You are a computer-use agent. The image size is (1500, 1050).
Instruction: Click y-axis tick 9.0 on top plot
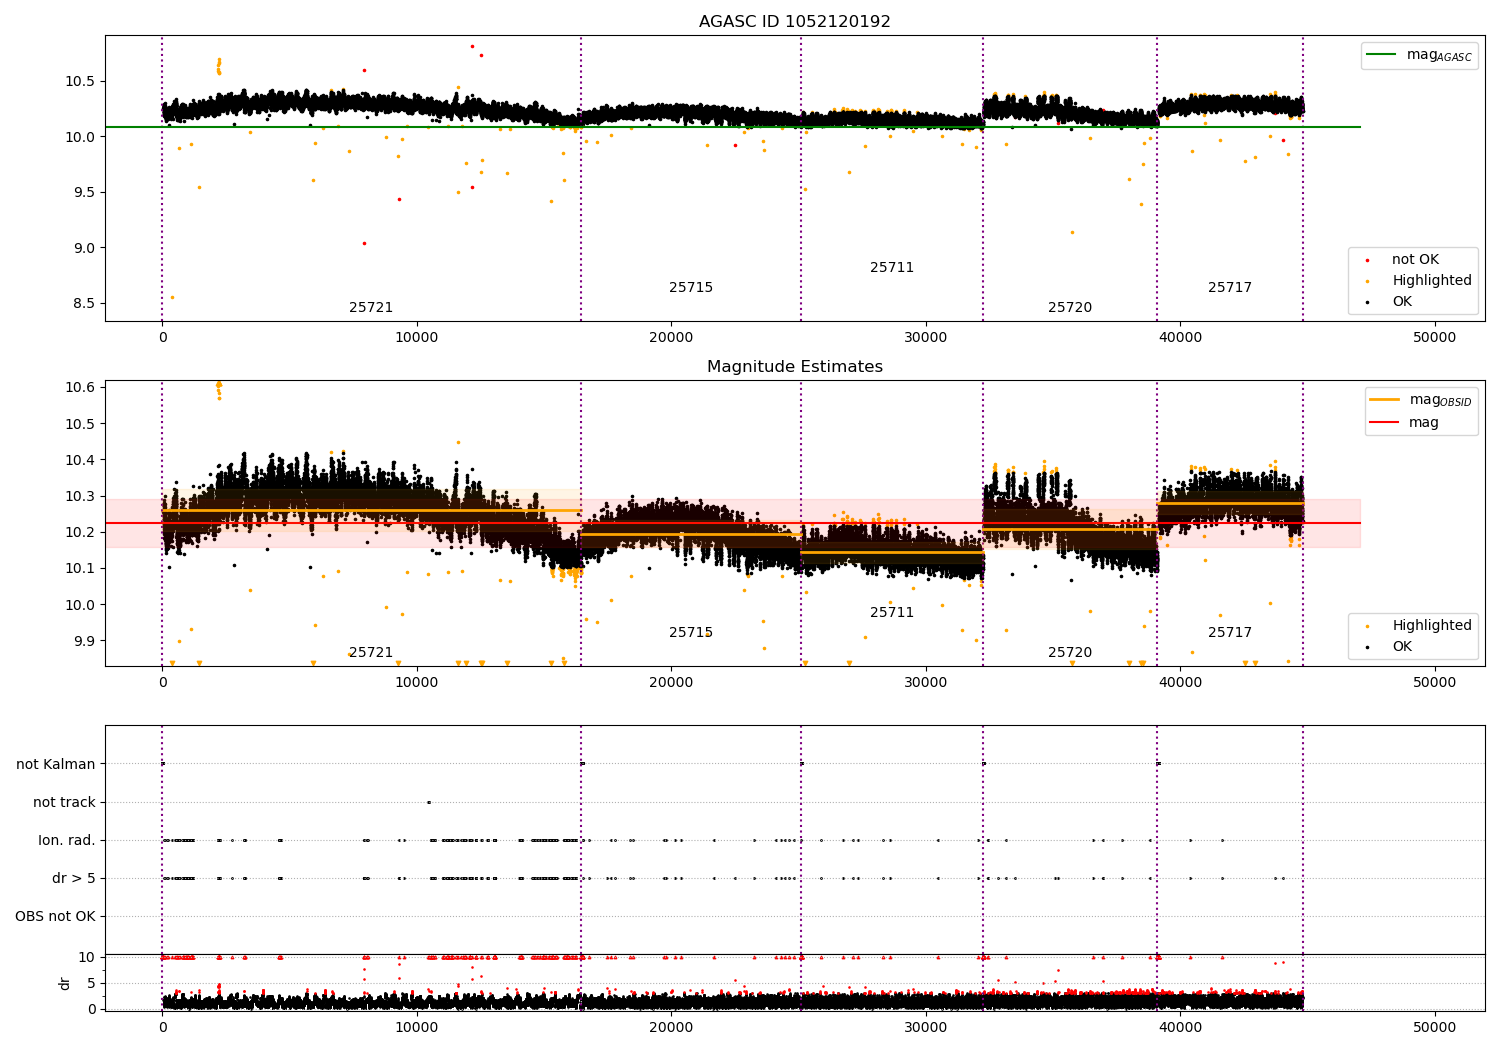tap(82, 248)
